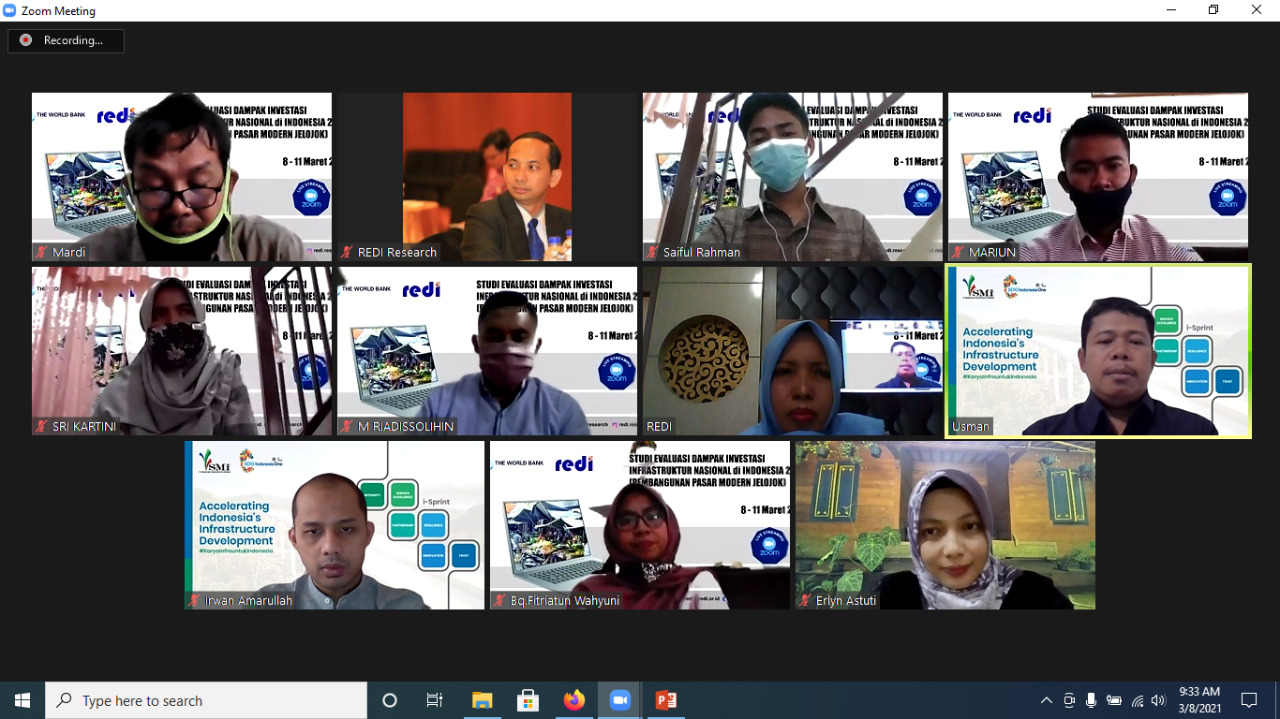Select SRI KARTINI's video tile
This screenshot has width=1280, height=719.
(x=182, y=351)
